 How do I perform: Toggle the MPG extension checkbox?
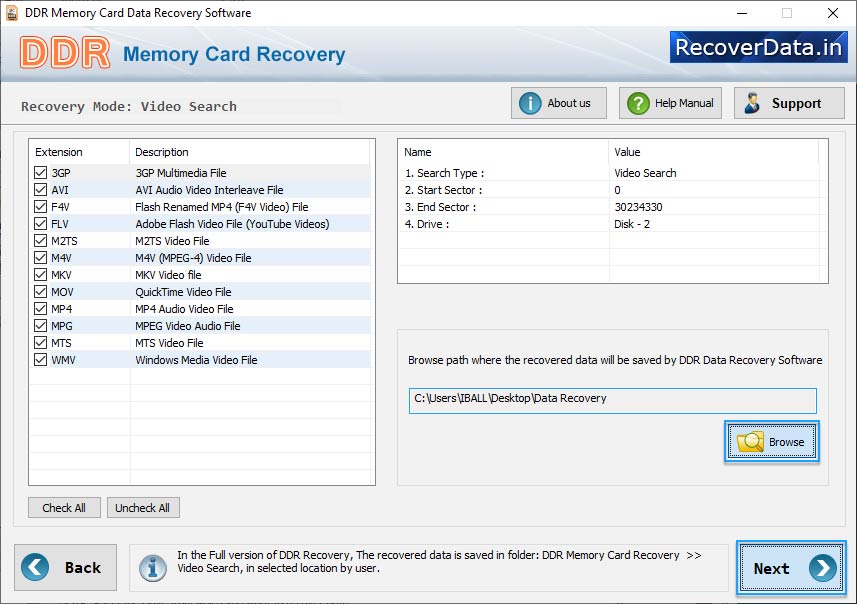(x=40, y=325)
